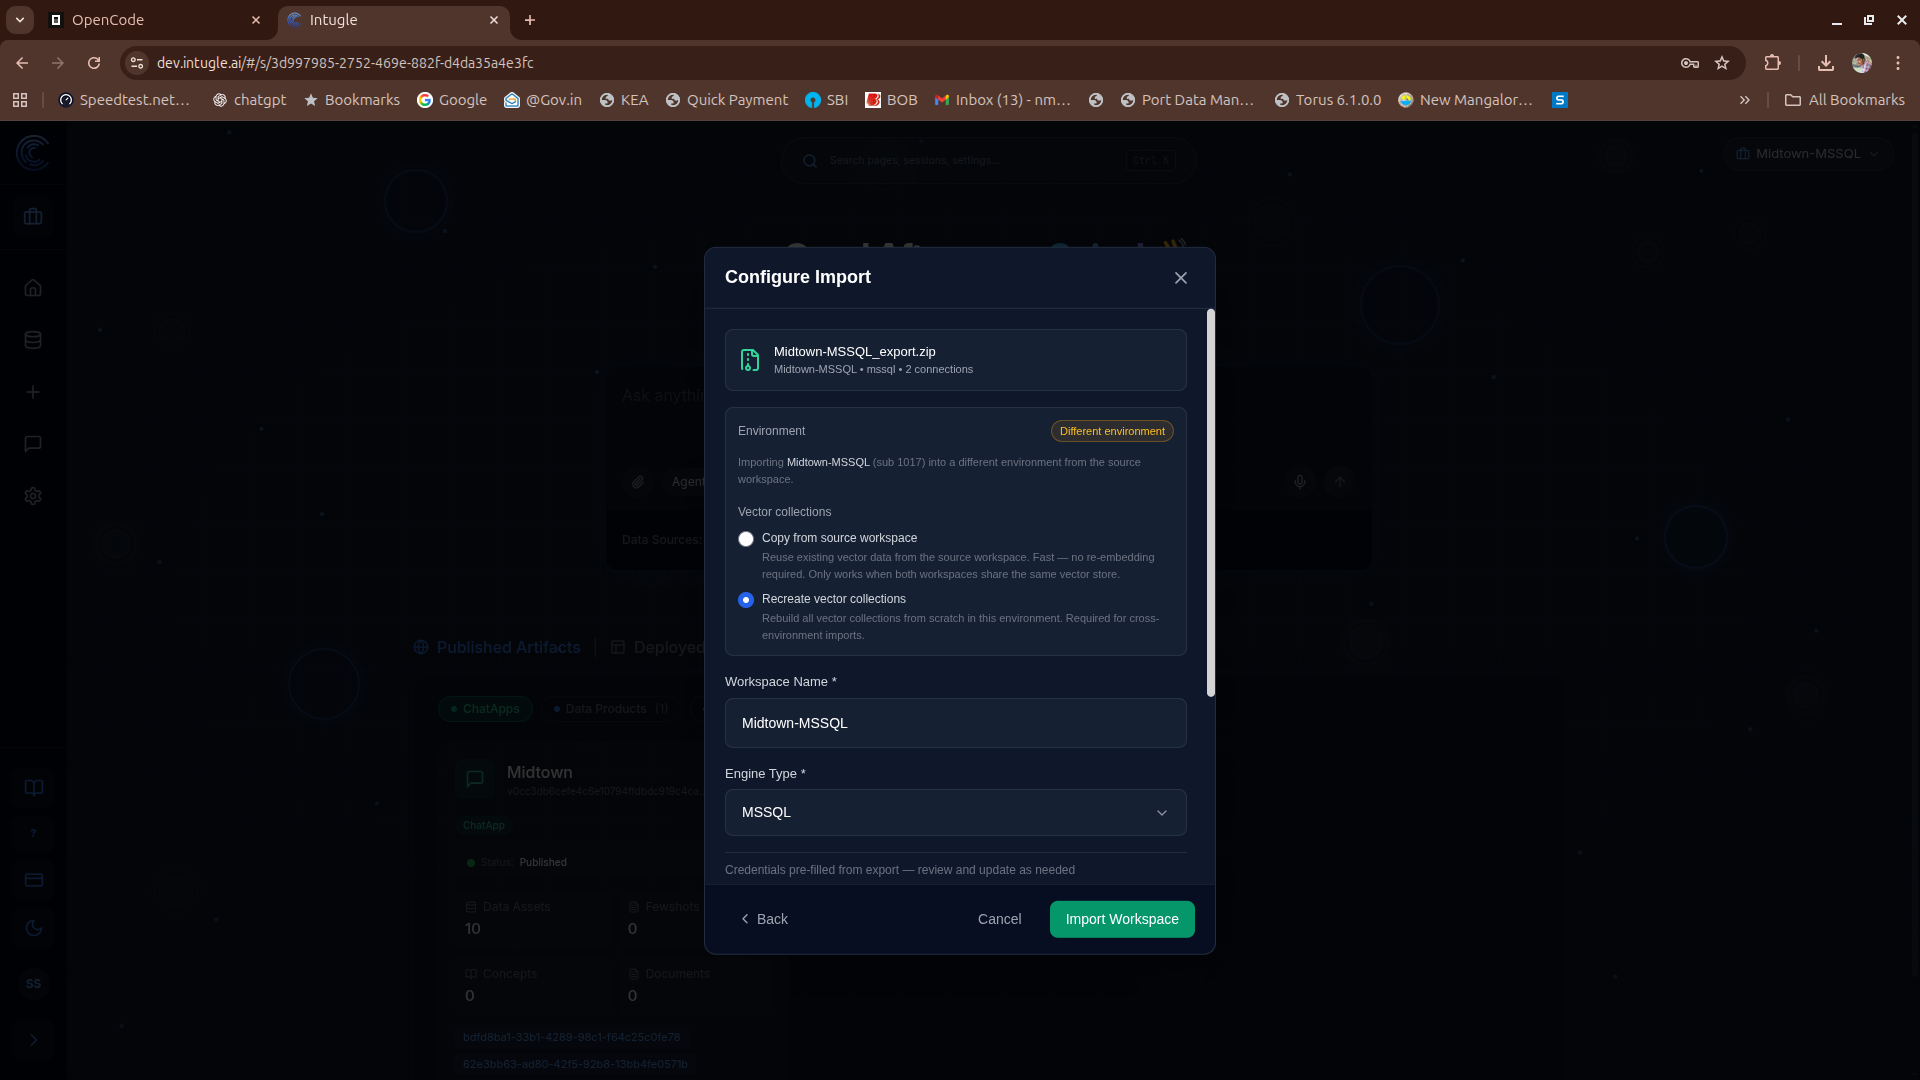The height and width of the screenshot is (1080, 1920).
Task: Open the chatgpt bookmark
Action: [x=249, y=100]
